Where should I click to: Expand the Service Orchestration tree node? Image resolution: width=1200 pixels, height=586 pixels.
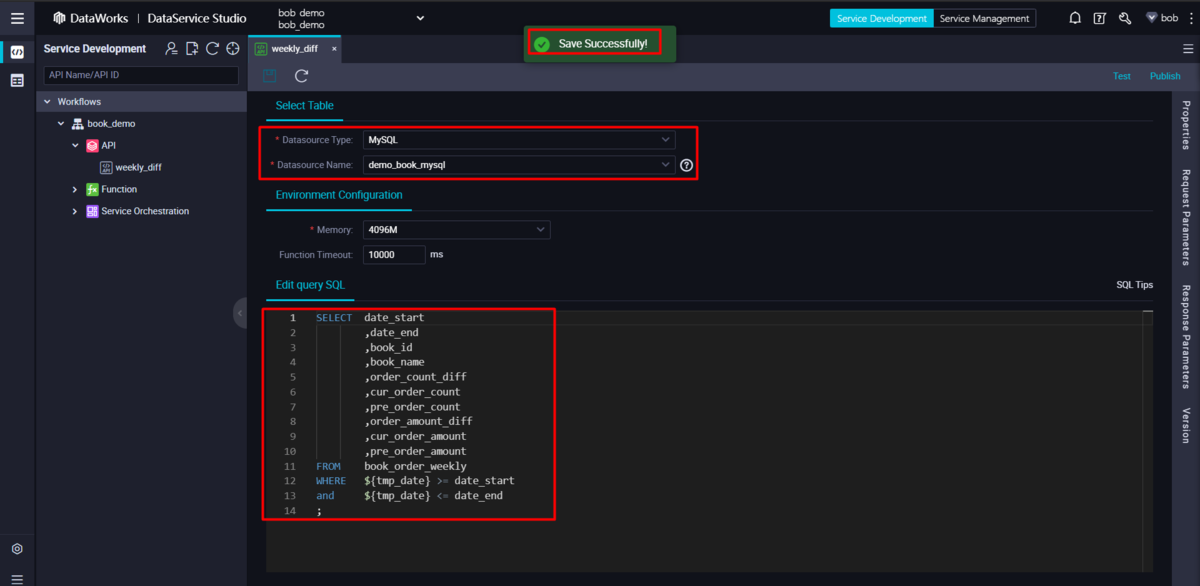pos(75,211)
